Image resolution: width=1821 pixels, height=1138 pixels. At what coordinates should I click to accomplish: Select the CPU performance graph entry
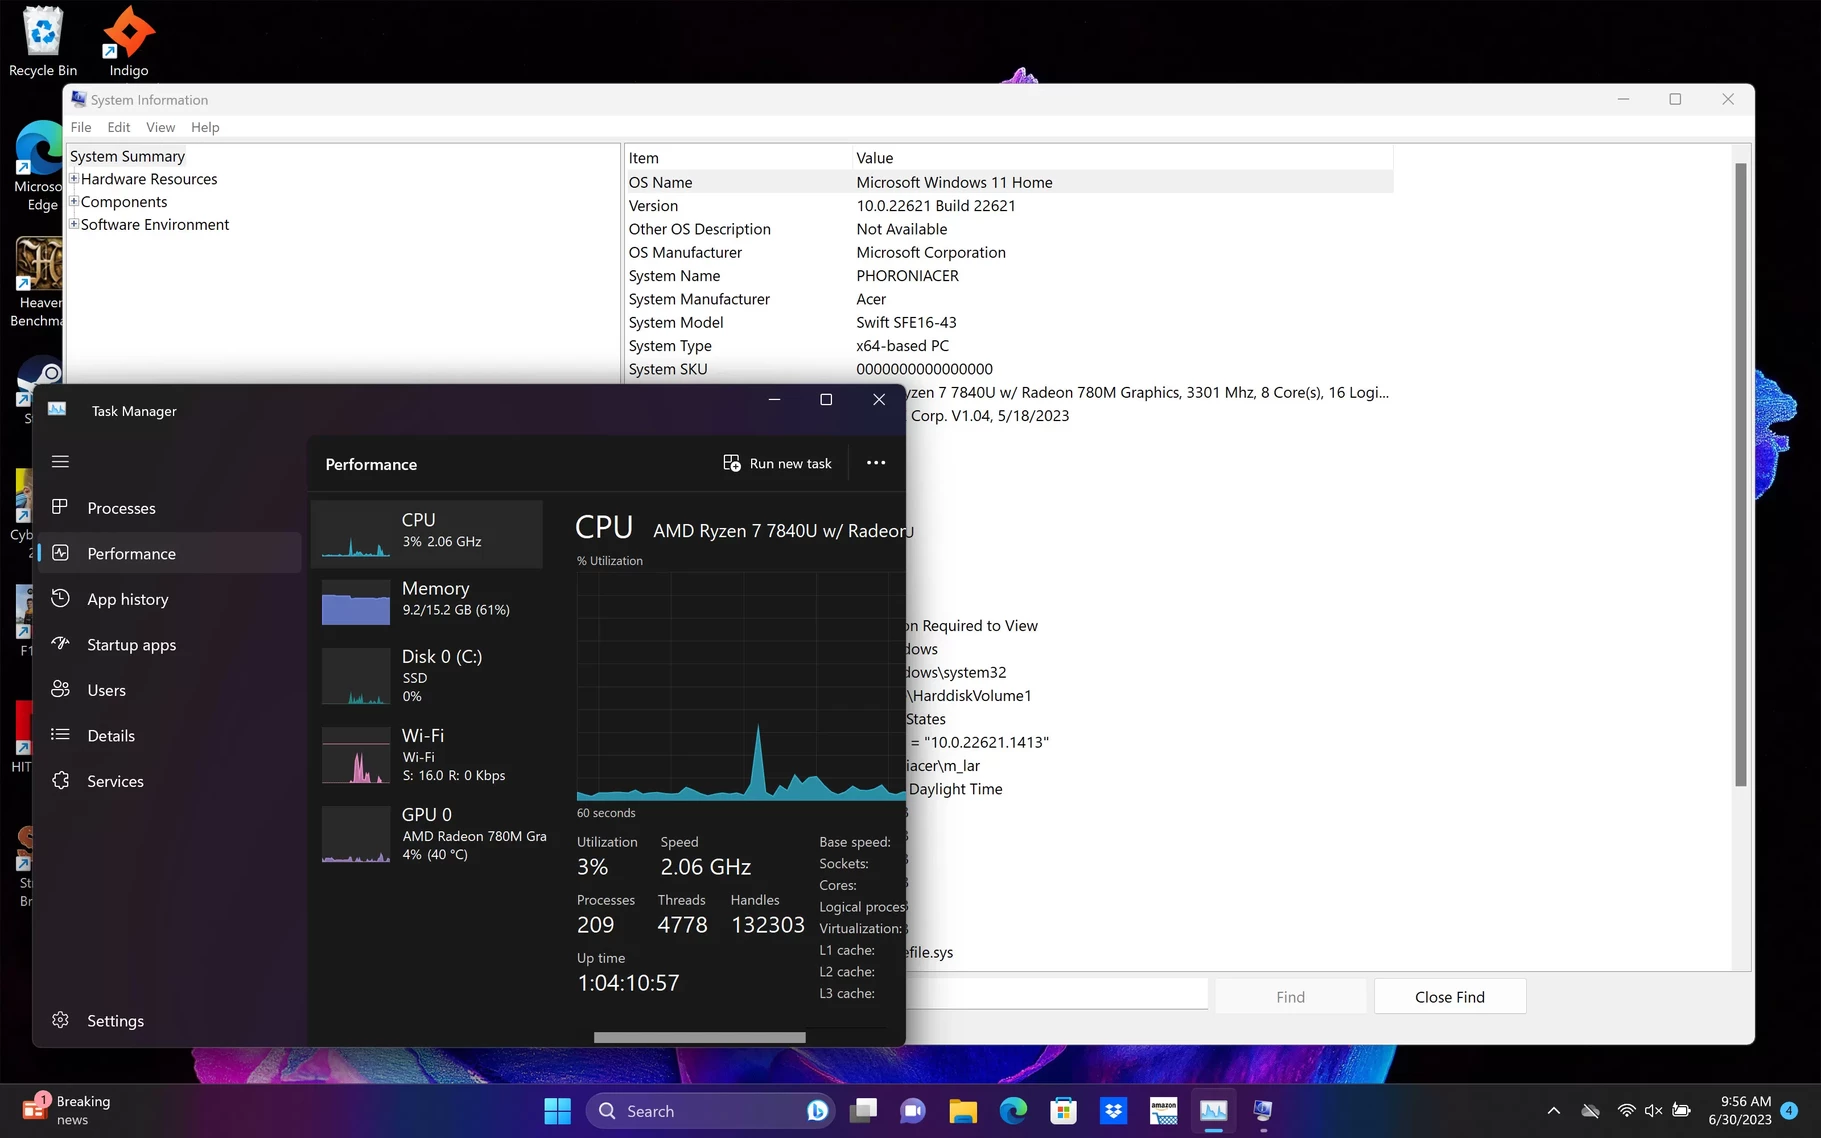(427, 533)
